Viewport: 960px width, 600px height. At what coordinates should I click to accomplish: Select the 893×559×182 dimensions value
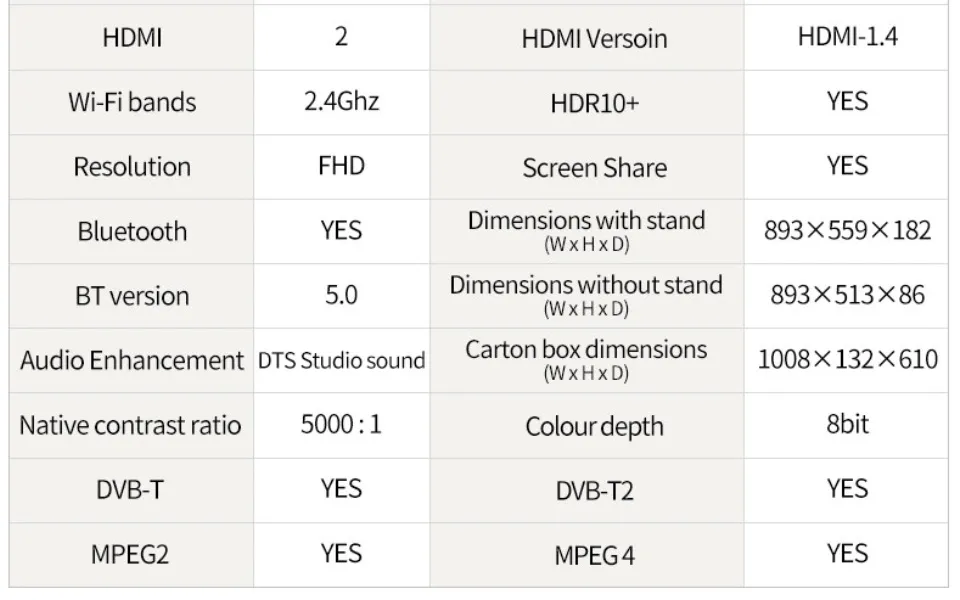click(847, 230)
